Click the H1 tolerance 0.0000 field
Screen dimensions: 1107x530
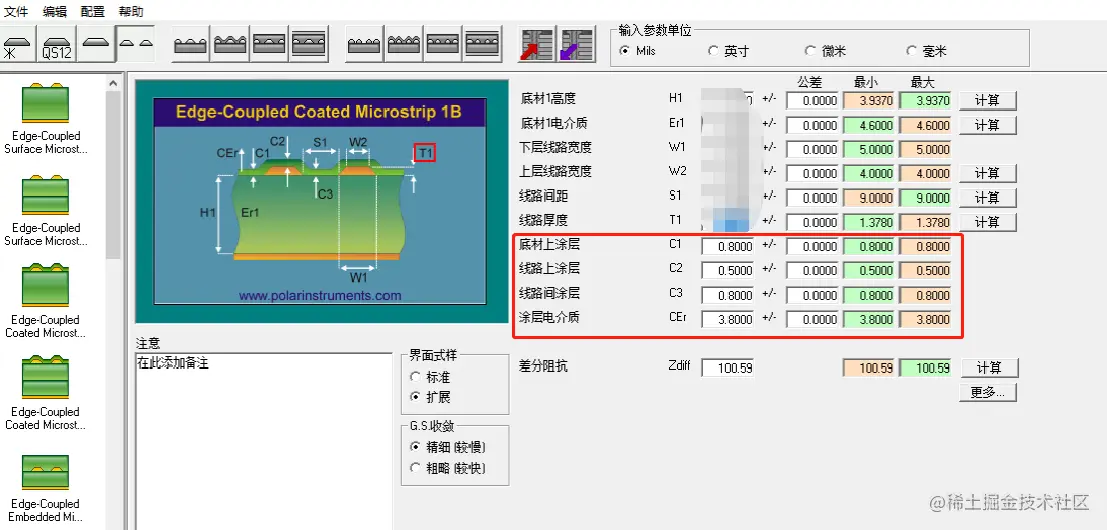813,101
